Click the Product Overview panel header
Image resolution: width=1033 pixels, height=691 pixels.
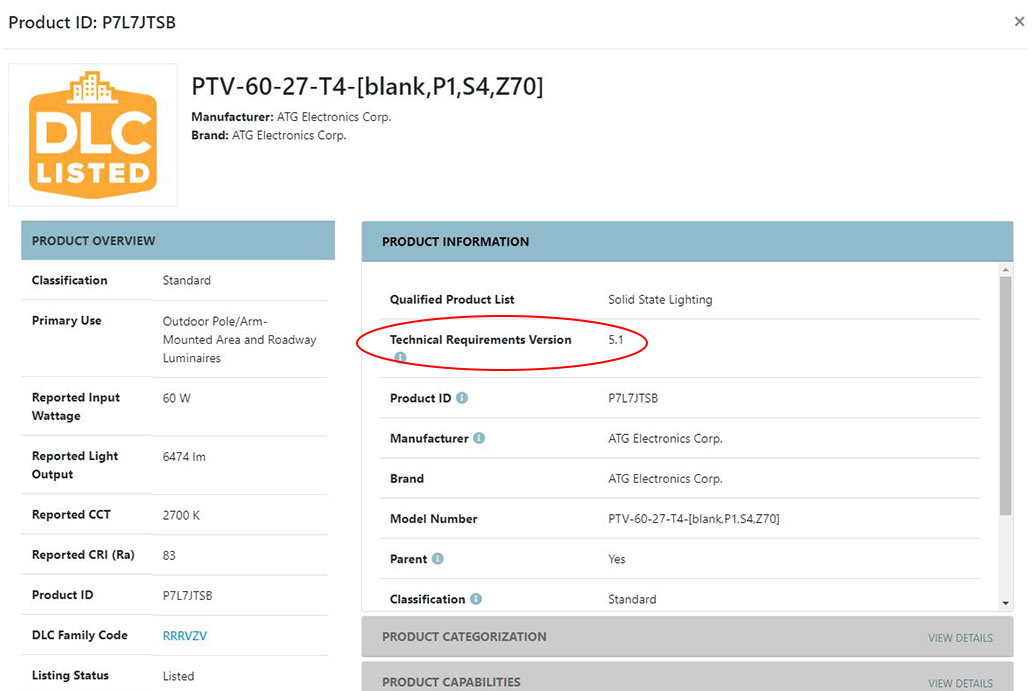coord(178,241)
